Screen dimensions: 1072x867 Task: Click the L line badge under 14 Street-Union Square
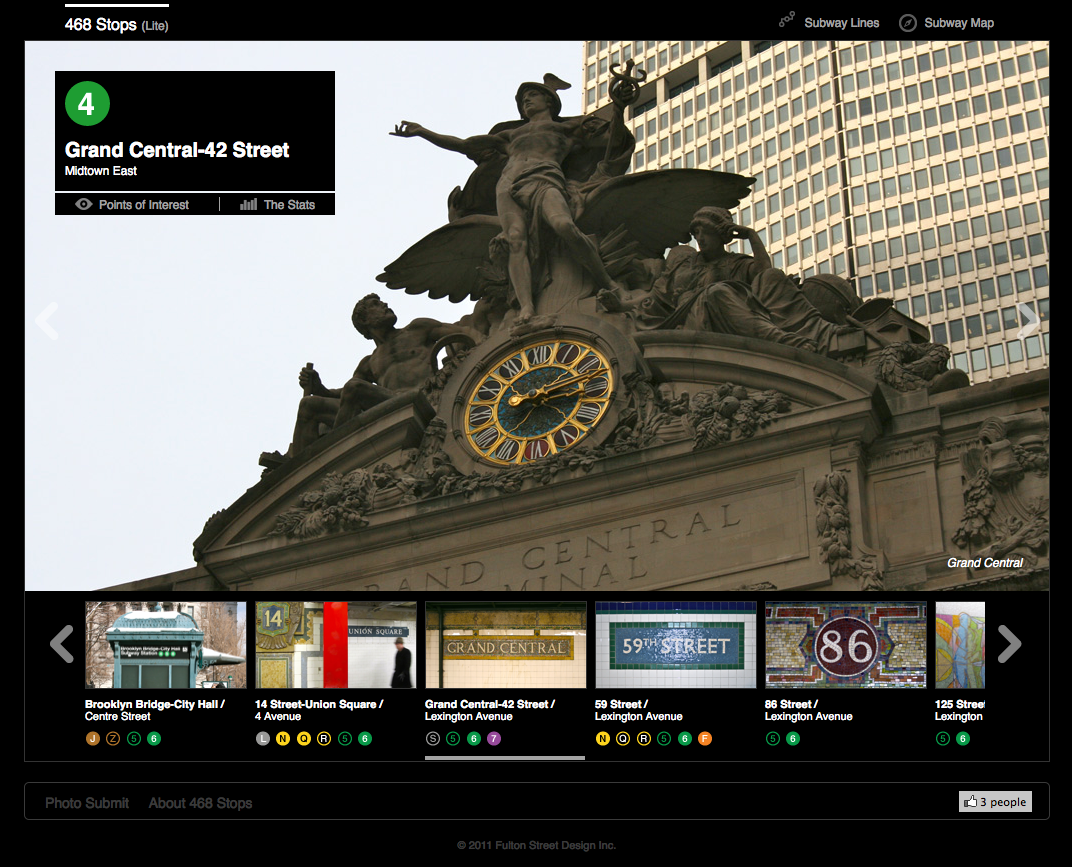tap(263, 738)
